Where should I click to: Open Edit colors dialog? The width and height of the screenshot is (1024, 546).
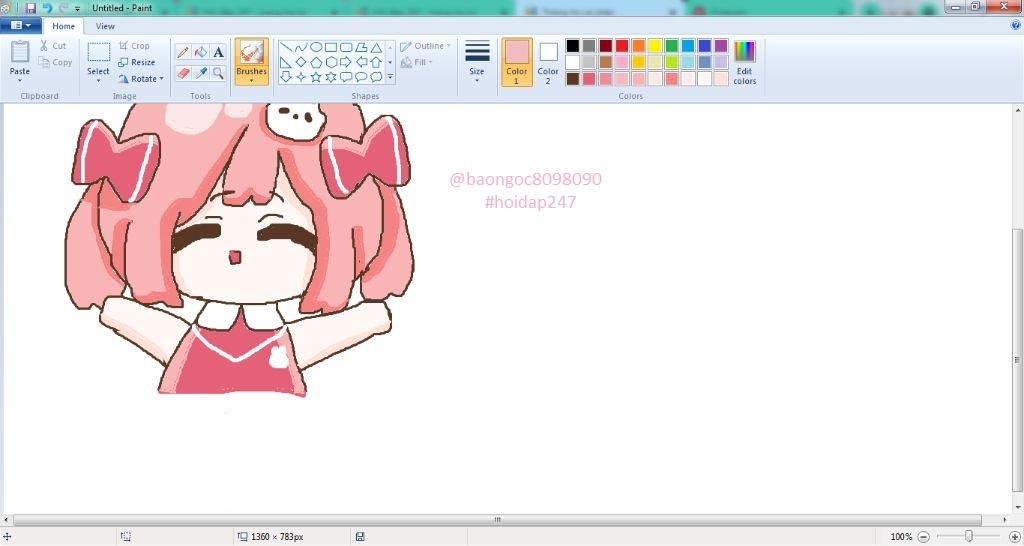coord(744,62)
